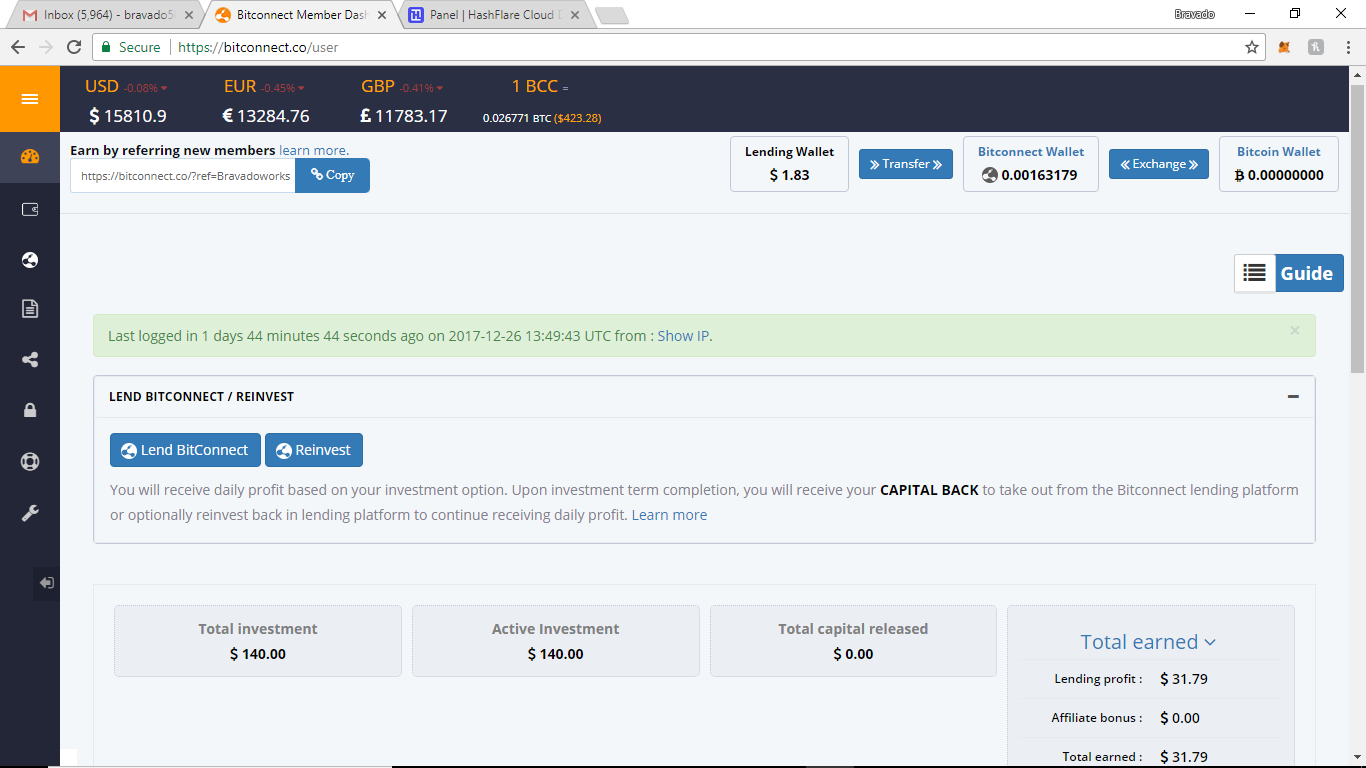View site info via green padlock

107,47
